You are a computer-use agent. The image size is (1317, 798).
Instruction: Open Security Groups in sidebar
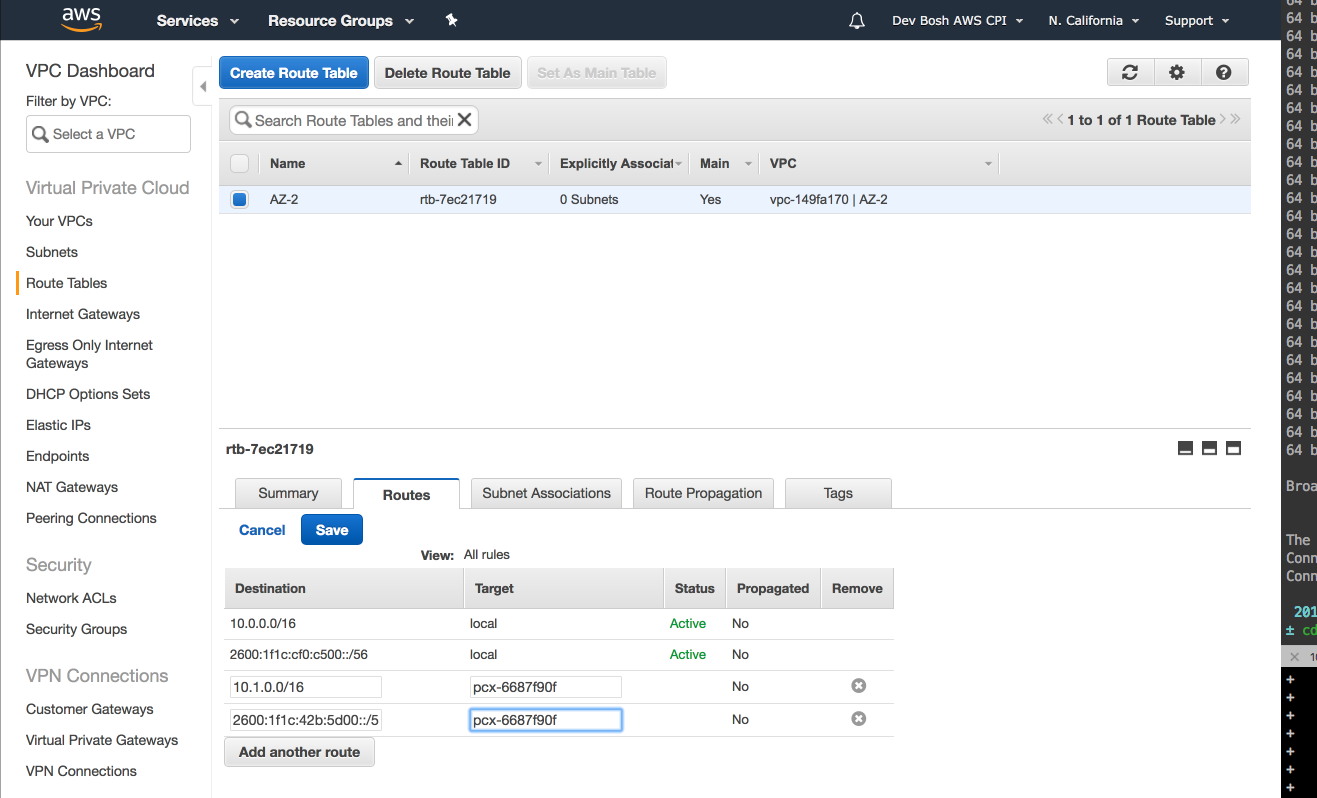click(x=76, y=629)
